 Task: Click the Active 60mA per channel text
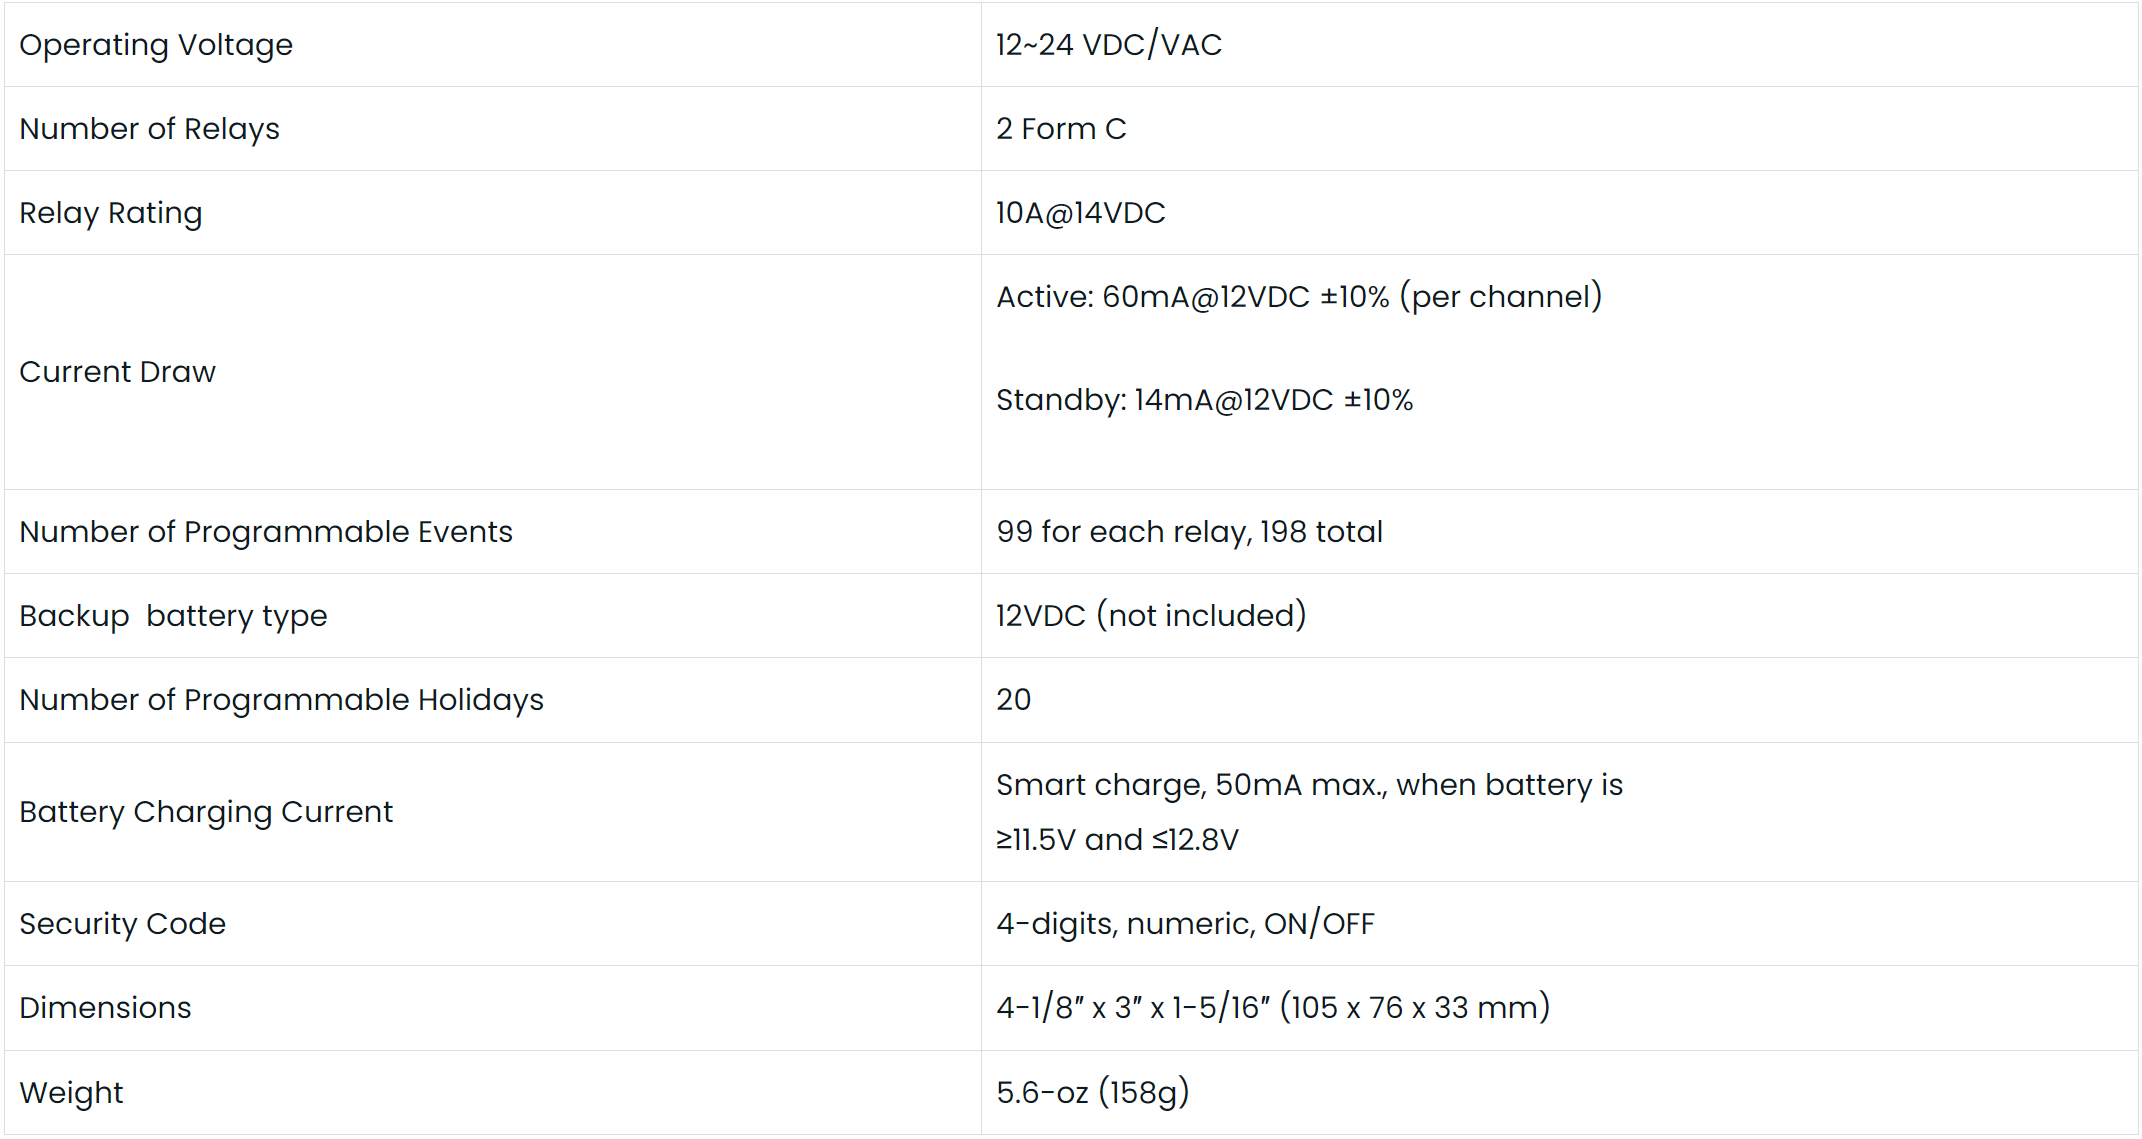point(1298,297)
